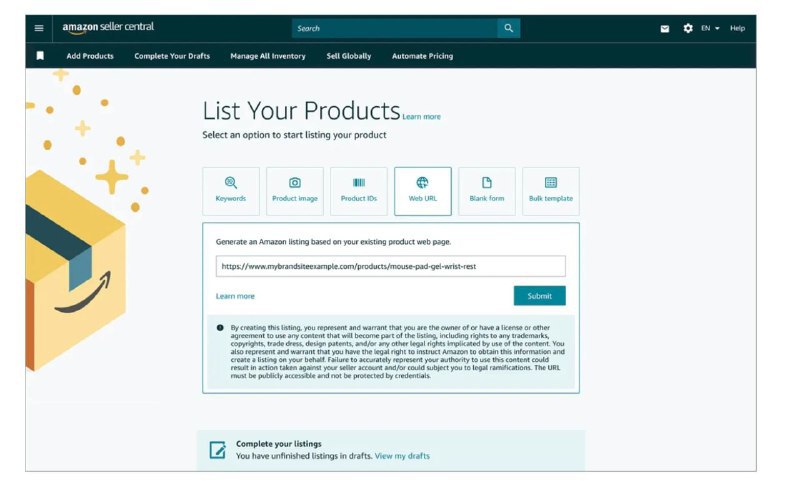Viewport: 800px width, 500px height.
Task: Select the Product IDs barcode option
Action: coord(359,191)
